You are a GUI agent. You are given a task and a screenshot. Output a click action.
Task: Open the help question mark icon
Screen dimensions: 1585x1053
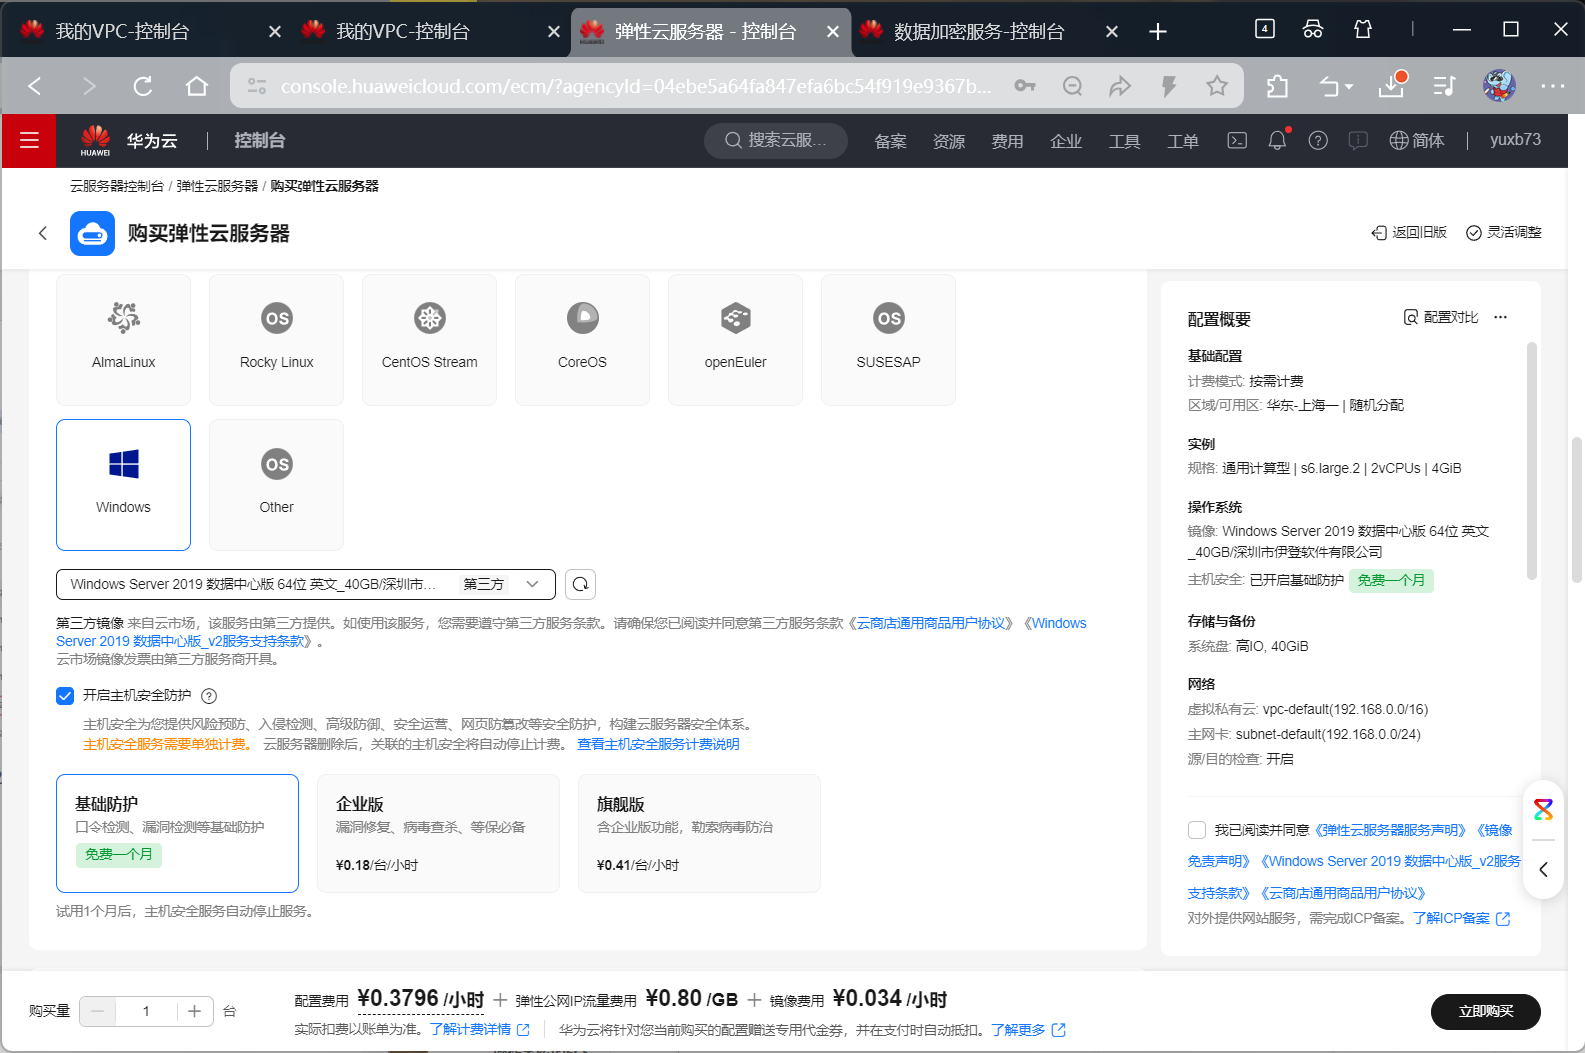pyautogui.click(x=1318, y=141)
